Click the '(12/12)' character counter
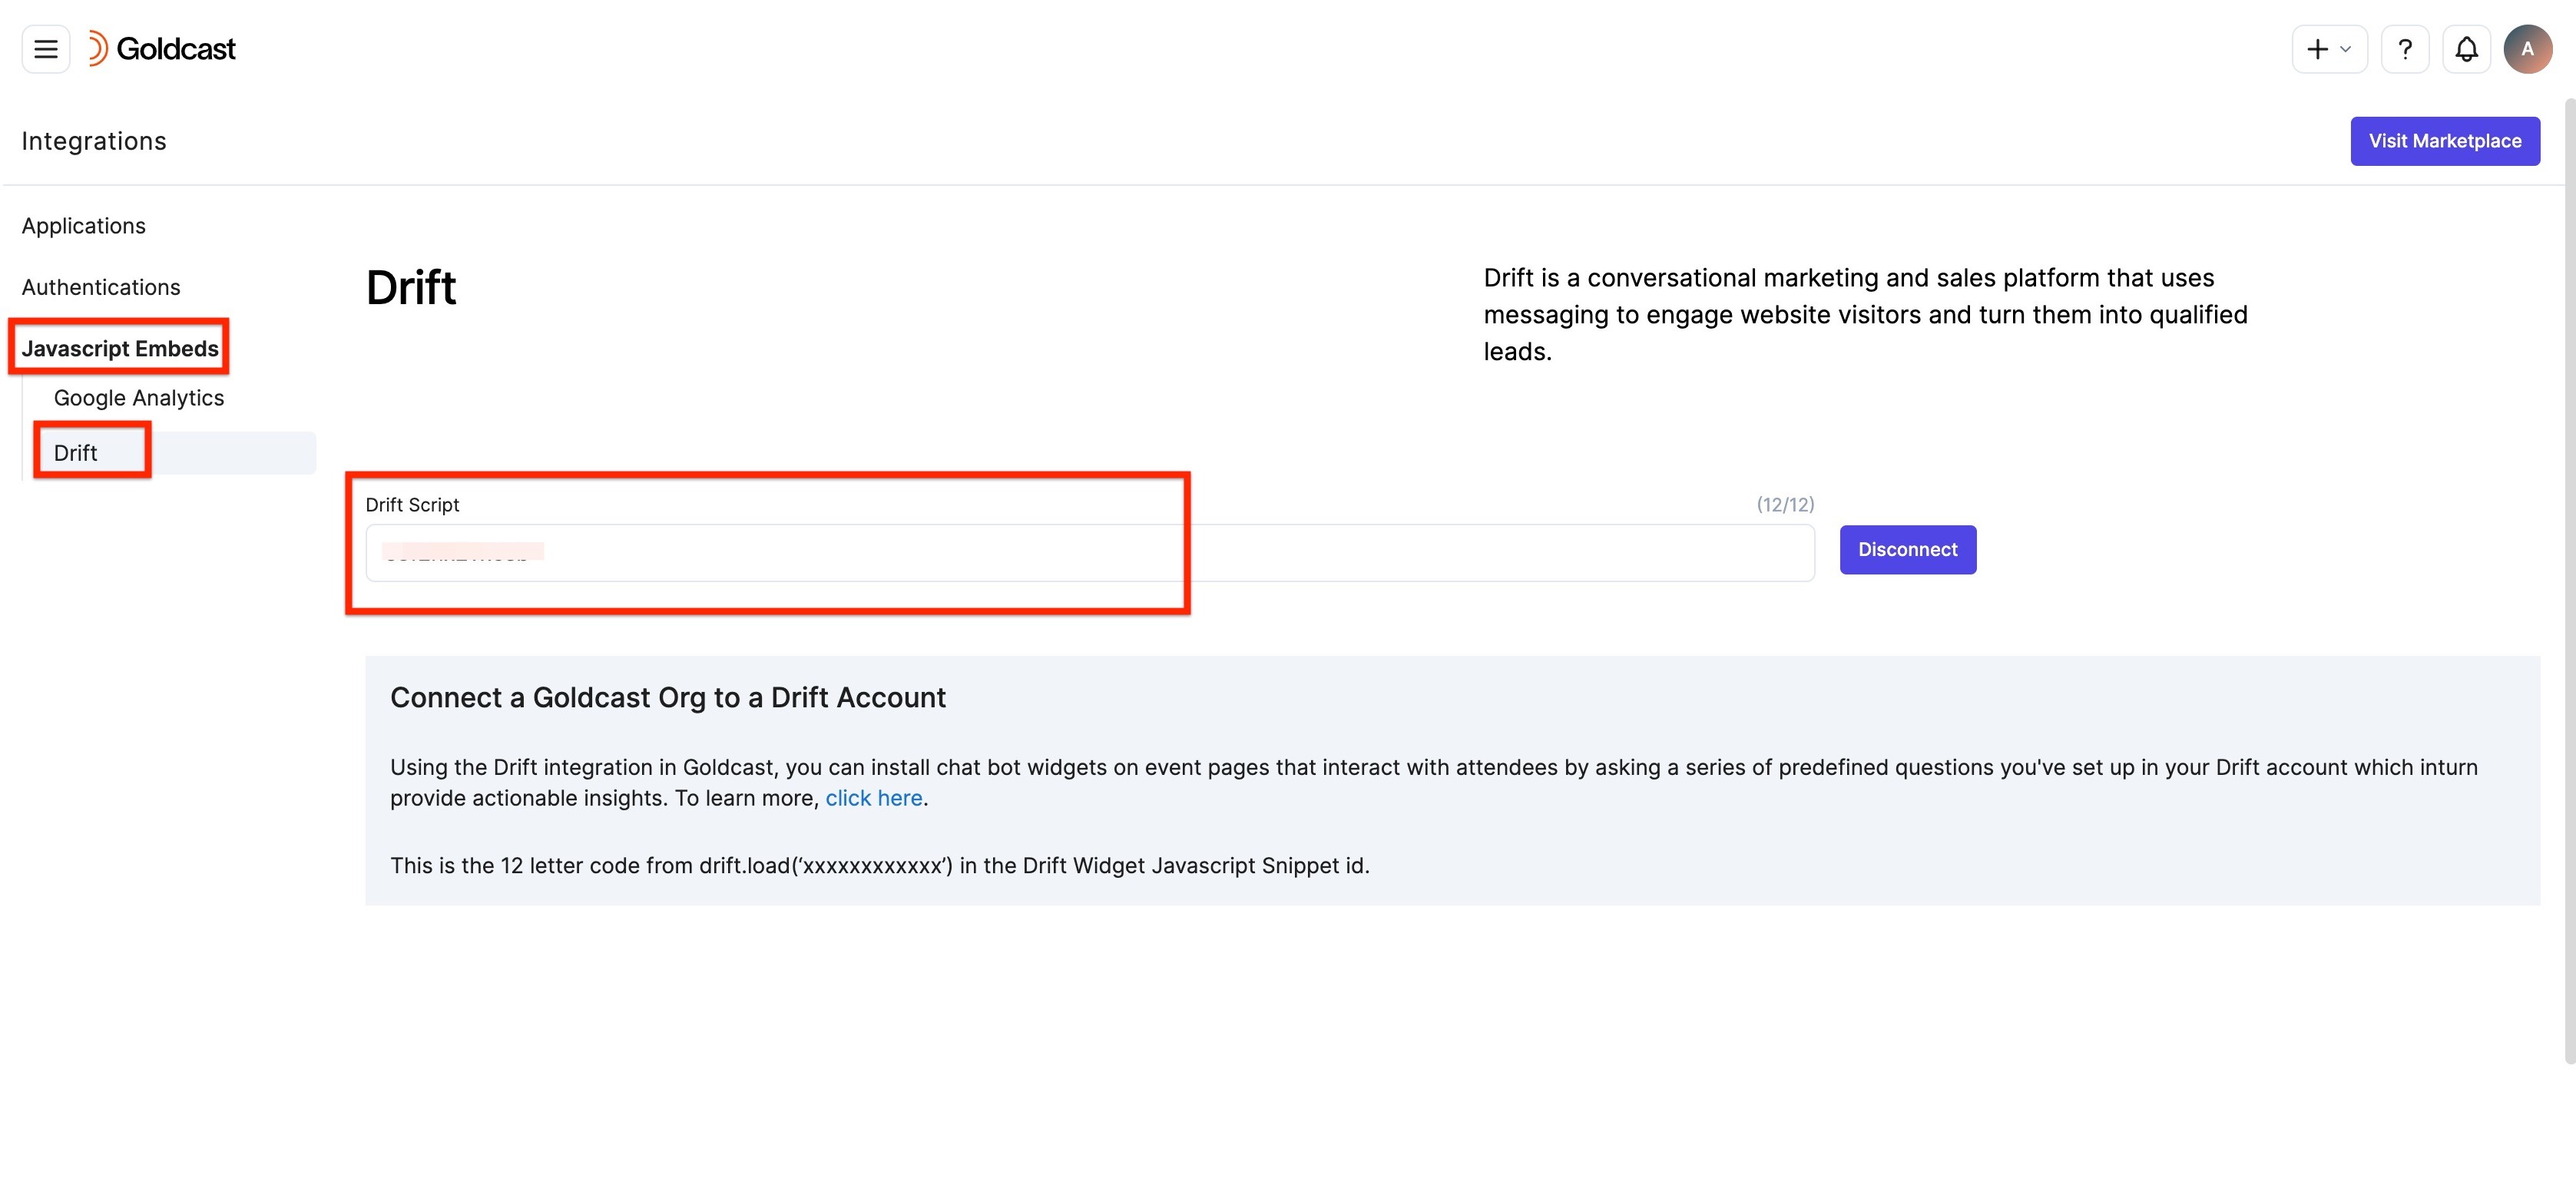The width and height of the screenshot is (2576, 1195). click(1785, 505)
